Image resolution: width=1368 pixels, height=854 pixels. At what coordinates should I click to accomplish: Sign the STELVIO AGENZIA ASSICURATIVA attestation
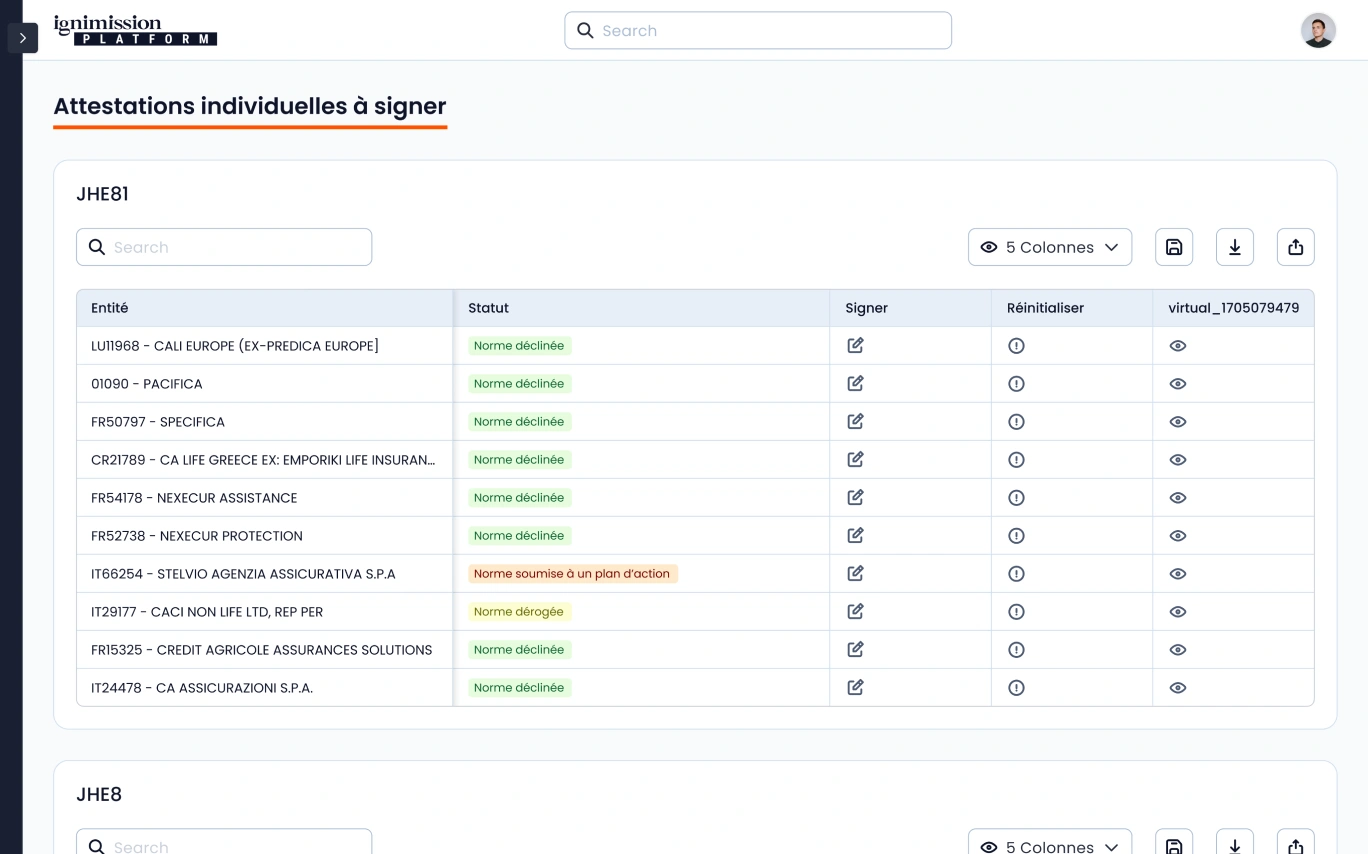855,574
